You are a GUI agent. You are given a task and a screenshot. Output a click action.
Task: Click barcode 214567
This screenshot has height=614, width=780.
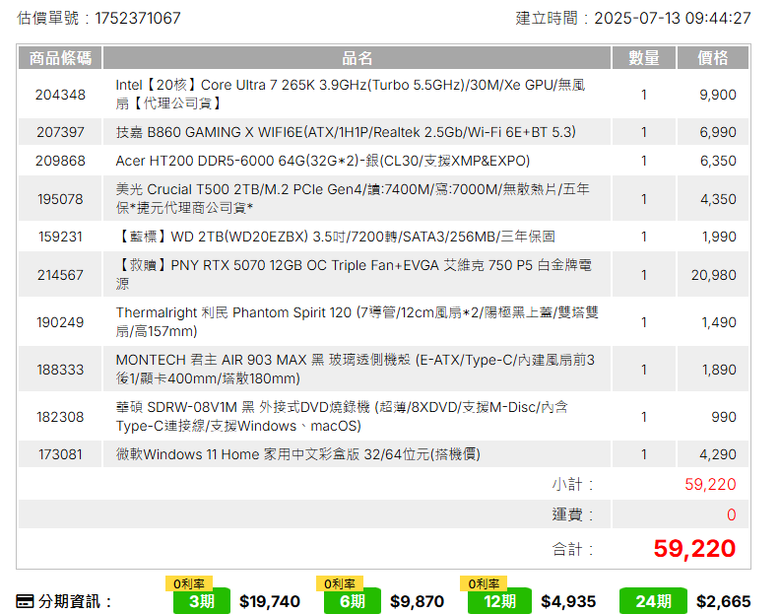coord(60,275)
